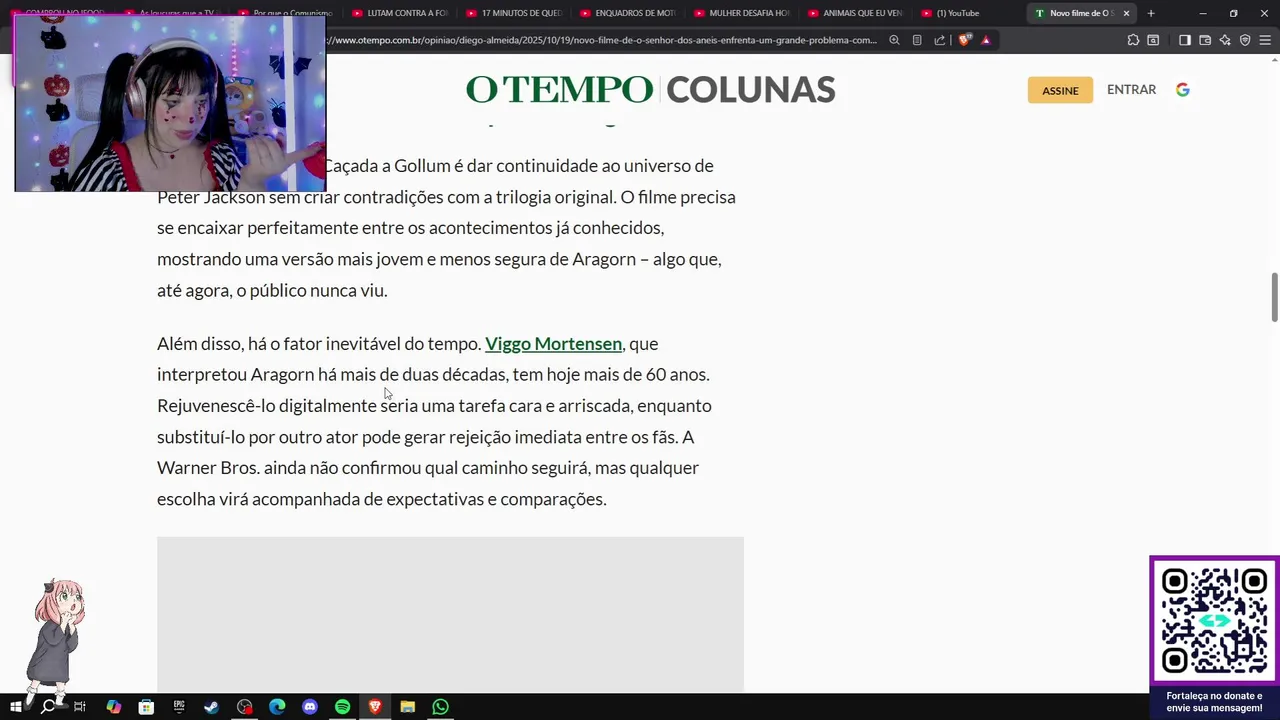Click the gray ad placeholder box
1280x720 pixels.
click(450, 614)
